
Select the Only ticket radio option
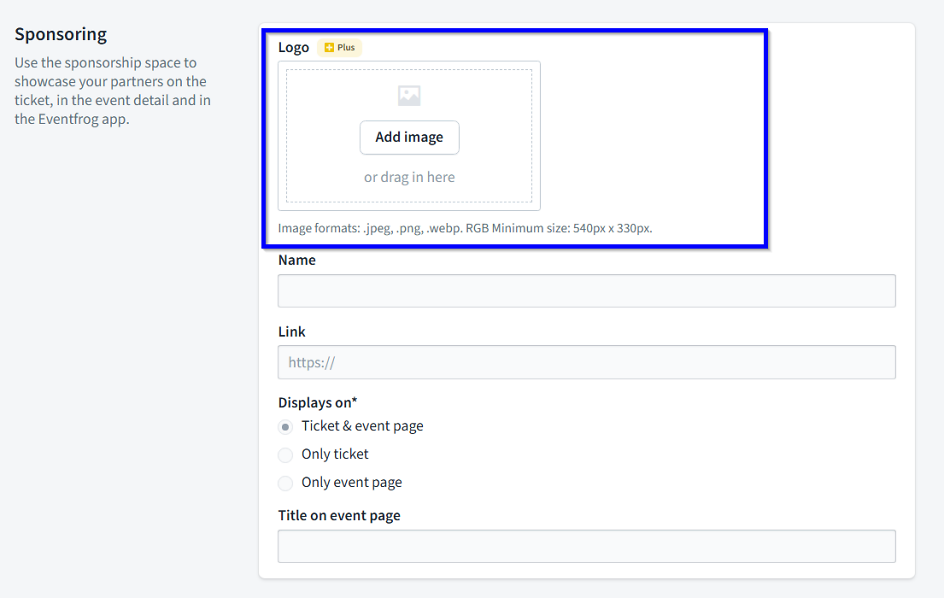point(286,455)
